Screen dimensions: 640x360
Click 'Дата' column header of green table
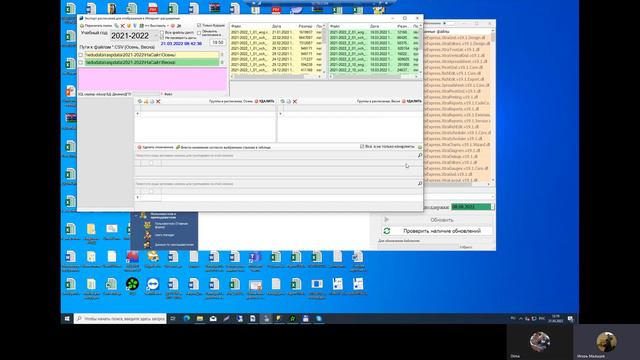point(374,26)
